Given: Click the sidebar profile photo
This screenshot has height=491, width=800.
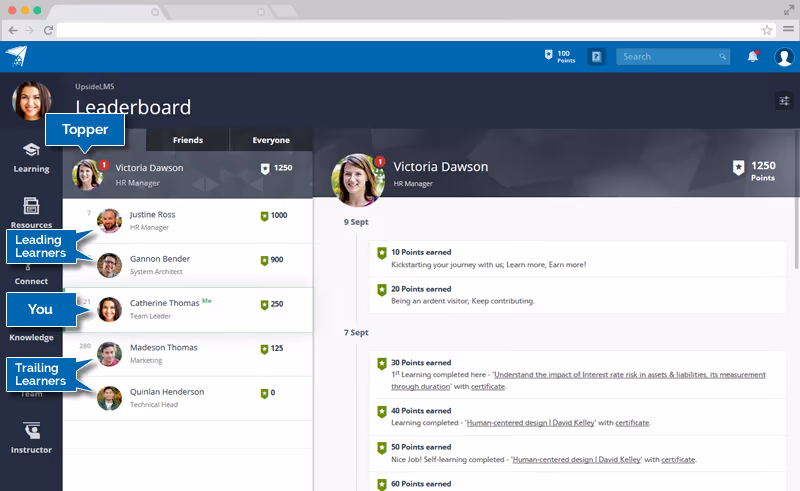Looking at the screenshot, I should [x=32, y=101].
